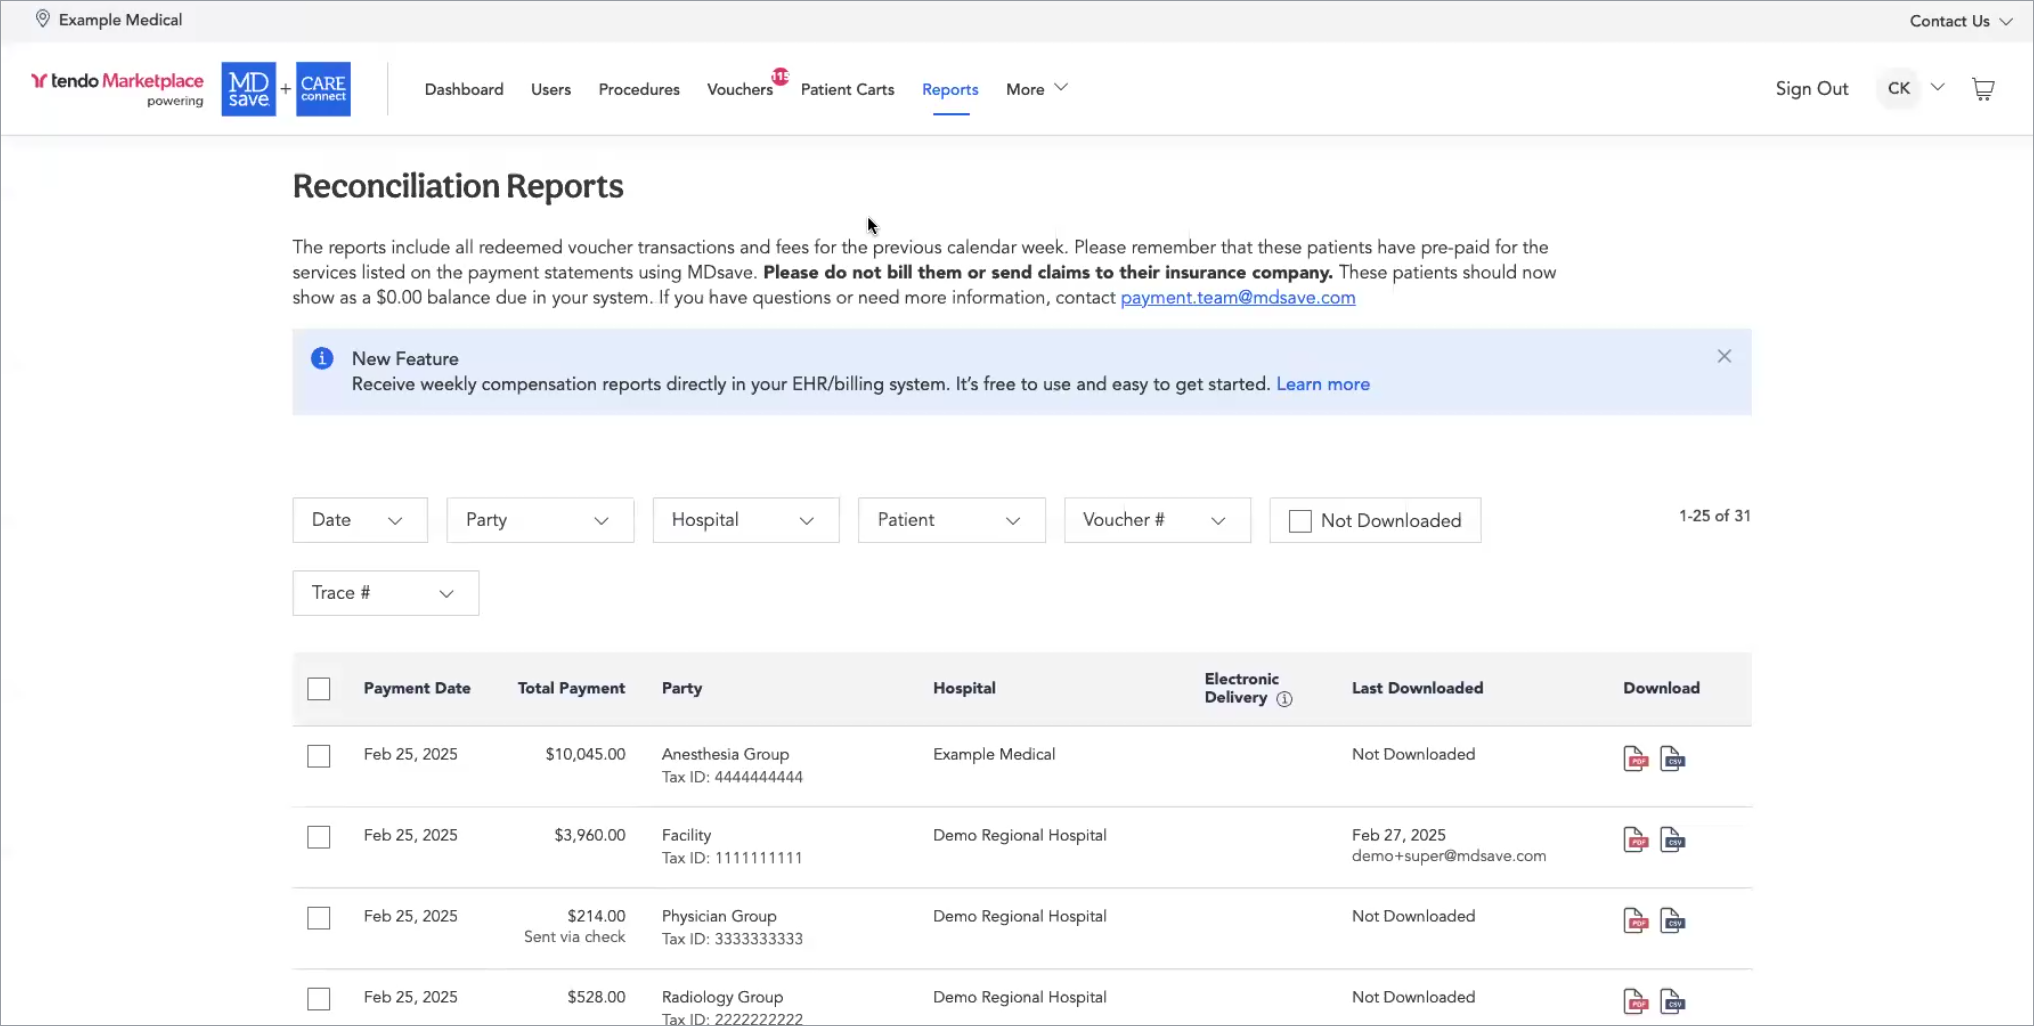Open the Learn more link

1322,384
